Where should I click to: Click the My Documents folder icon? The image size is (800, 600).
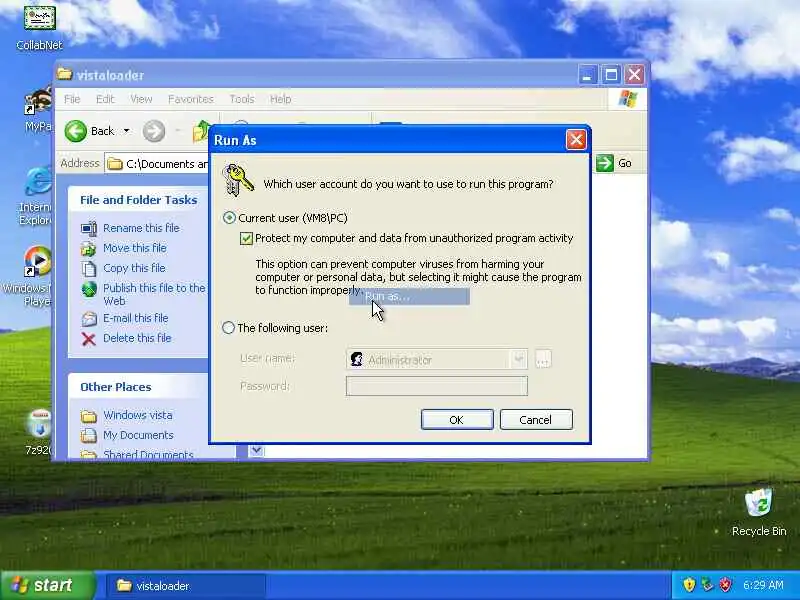tap(89, 436)
